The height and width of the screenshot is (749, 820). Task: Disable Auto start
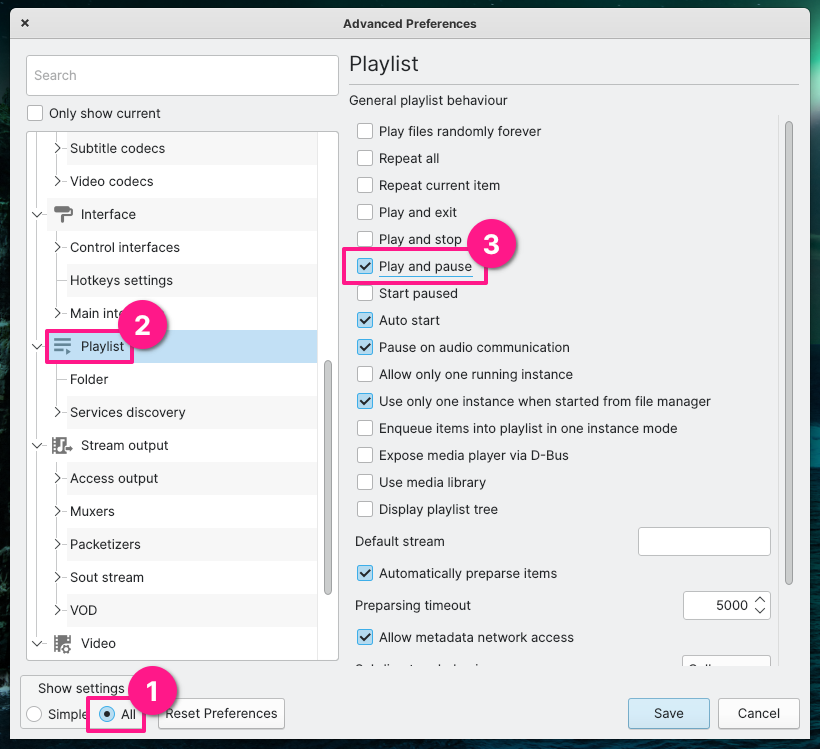pyautogui.click(x=365, y=320)
